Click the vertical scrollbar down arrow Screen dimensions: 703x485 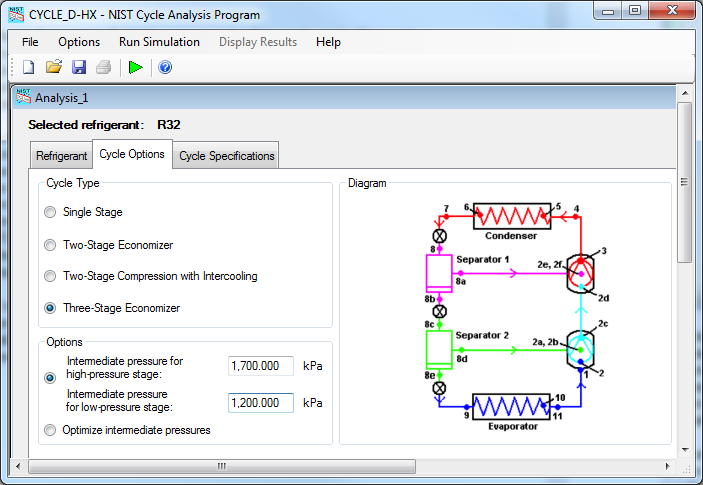685,450
